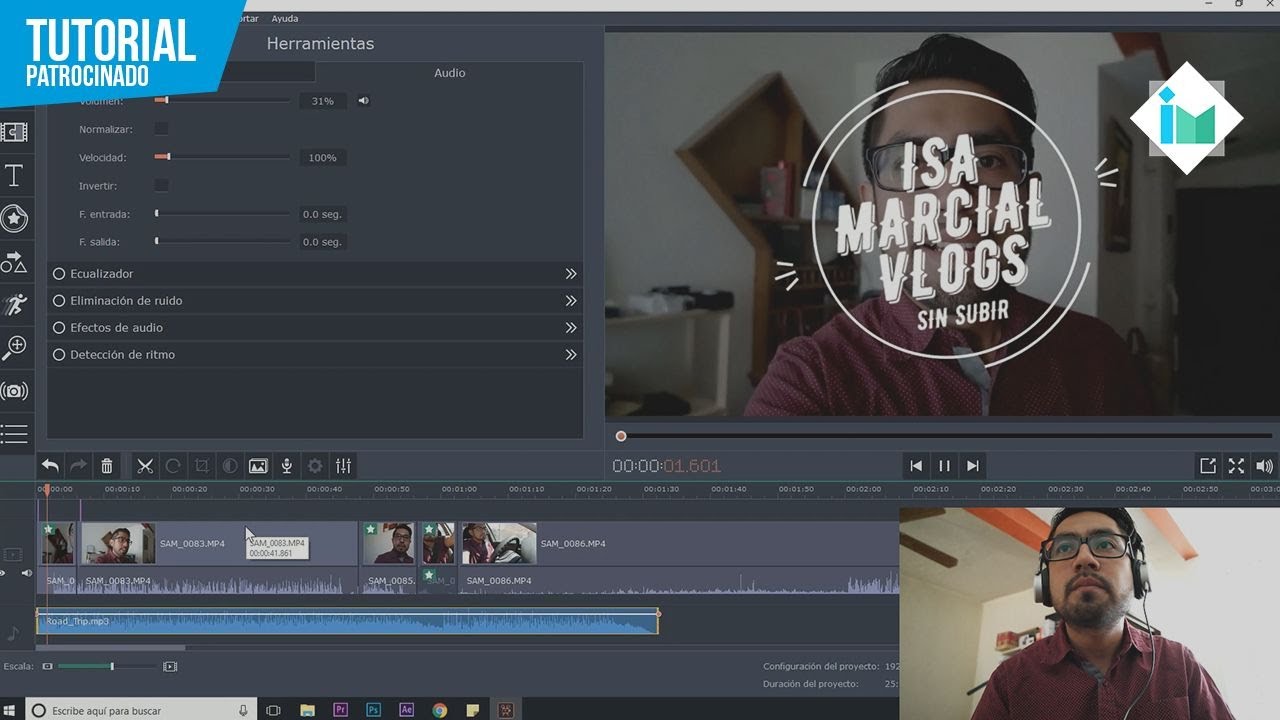Open the Stickers panel star icon
Screen dimensions: 1280x720
click(14, 218)
